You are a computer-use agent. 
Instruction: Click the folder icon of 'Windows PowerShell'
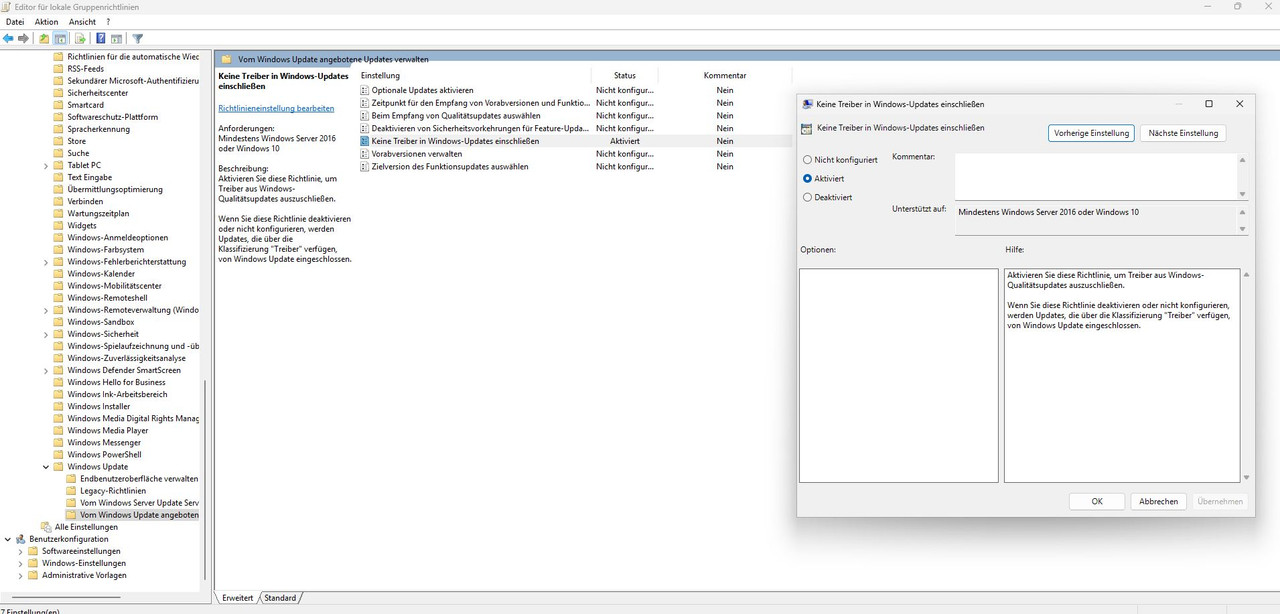point(58,454)
